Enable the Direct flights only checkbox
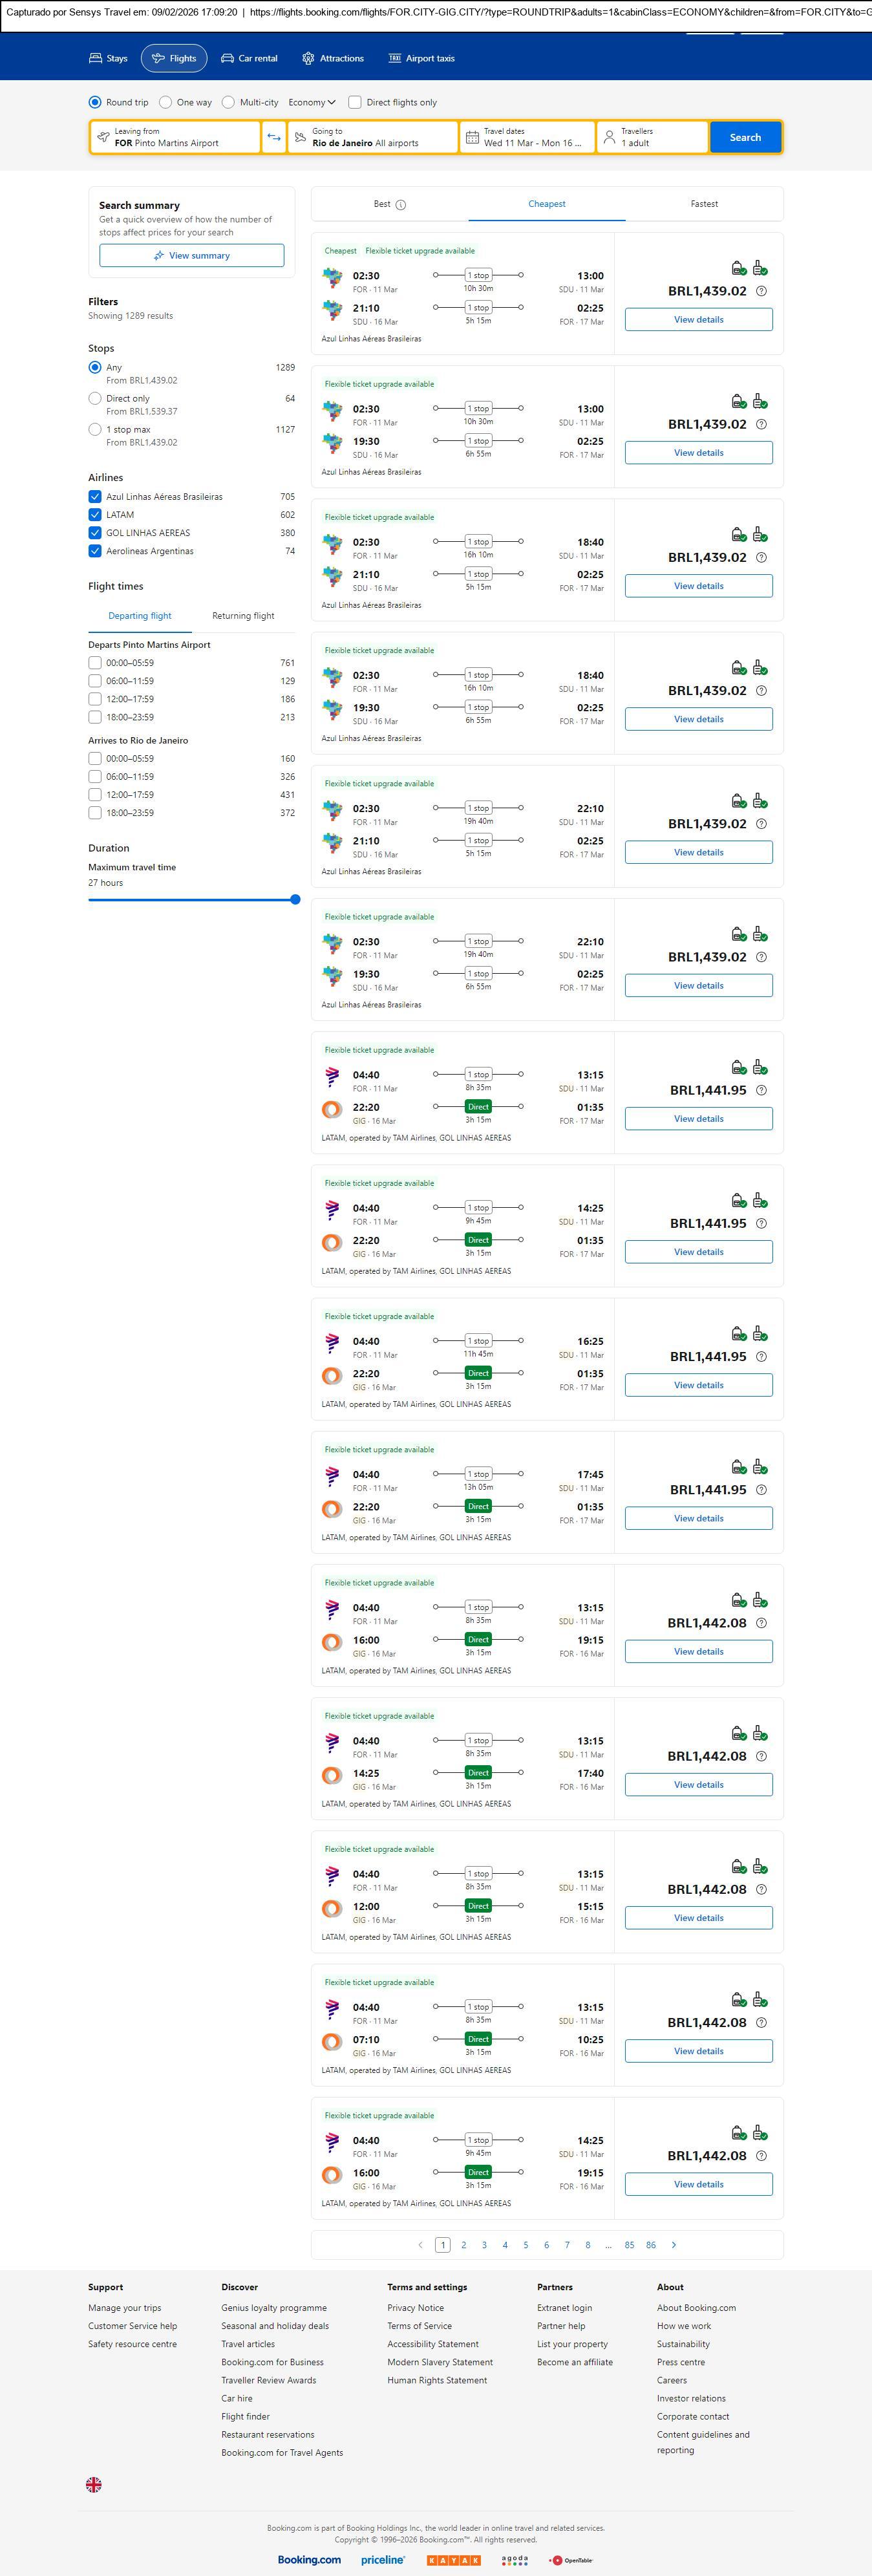The width and height of the screenshot is (872, 2576). [354, 102]
